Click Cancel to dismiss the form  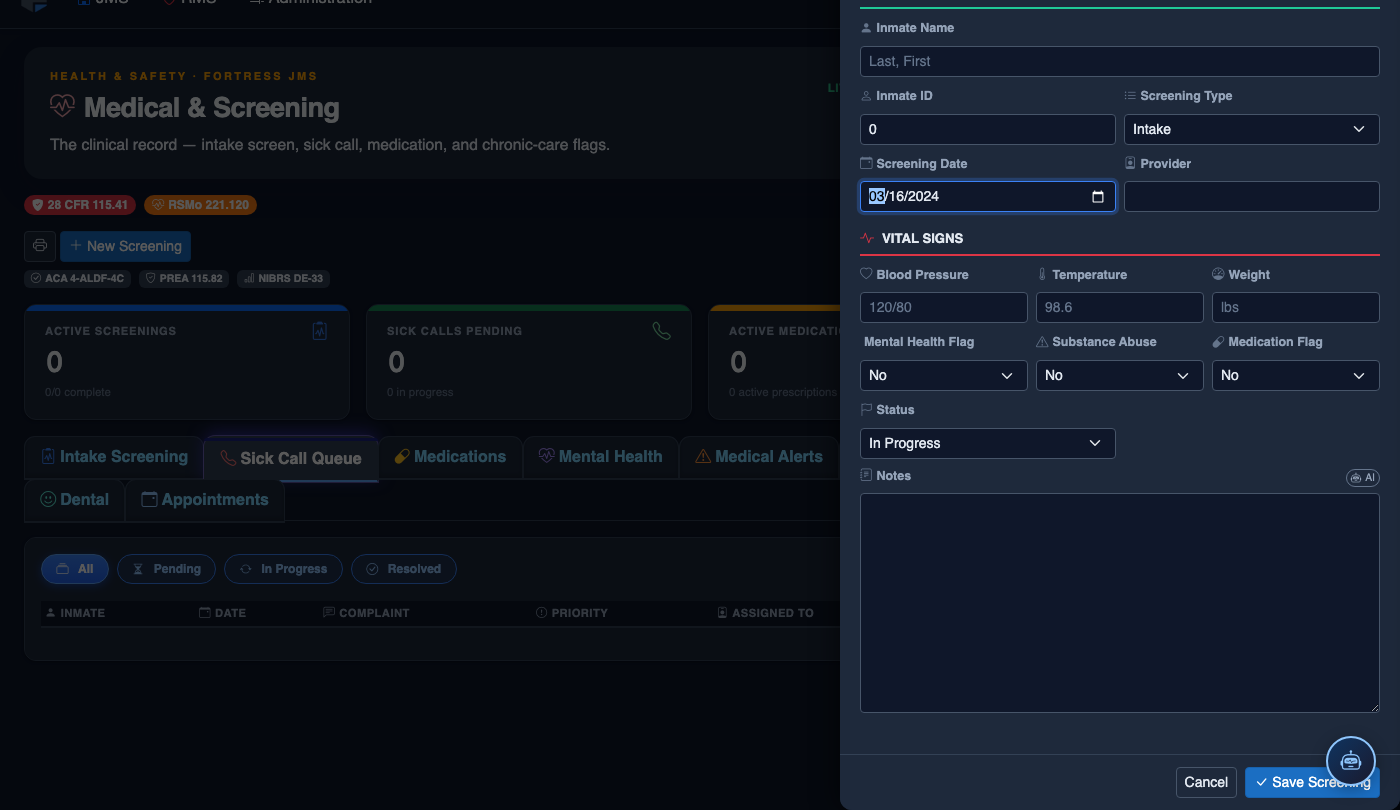(x=1206, y=782)
